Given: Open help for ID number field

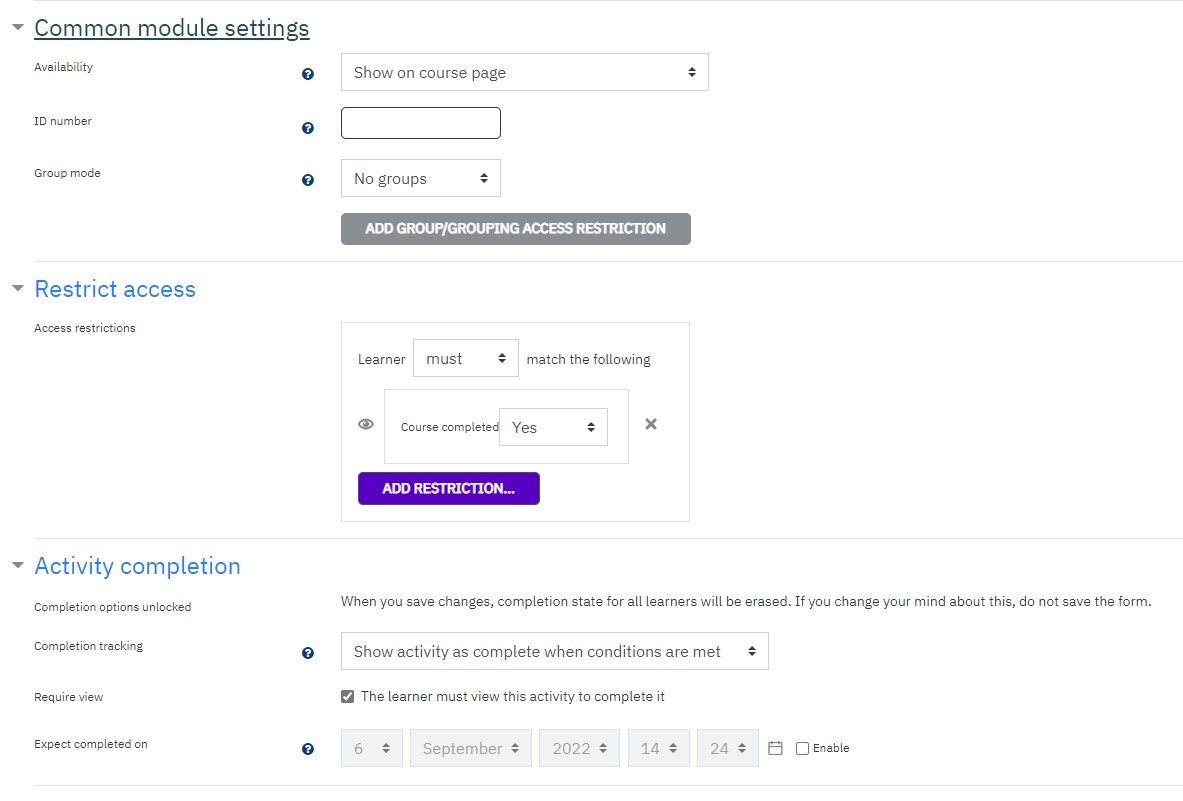Looking at the screenshot, I should point(308,128).
